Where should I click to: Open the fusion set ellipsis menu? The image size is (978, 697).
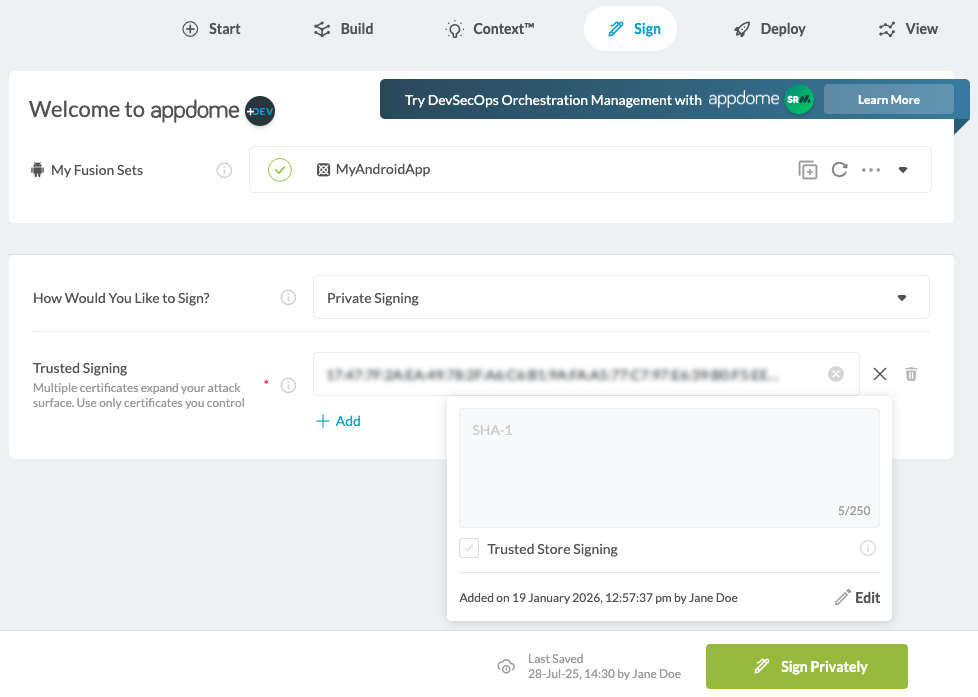(x=870, y=170)
